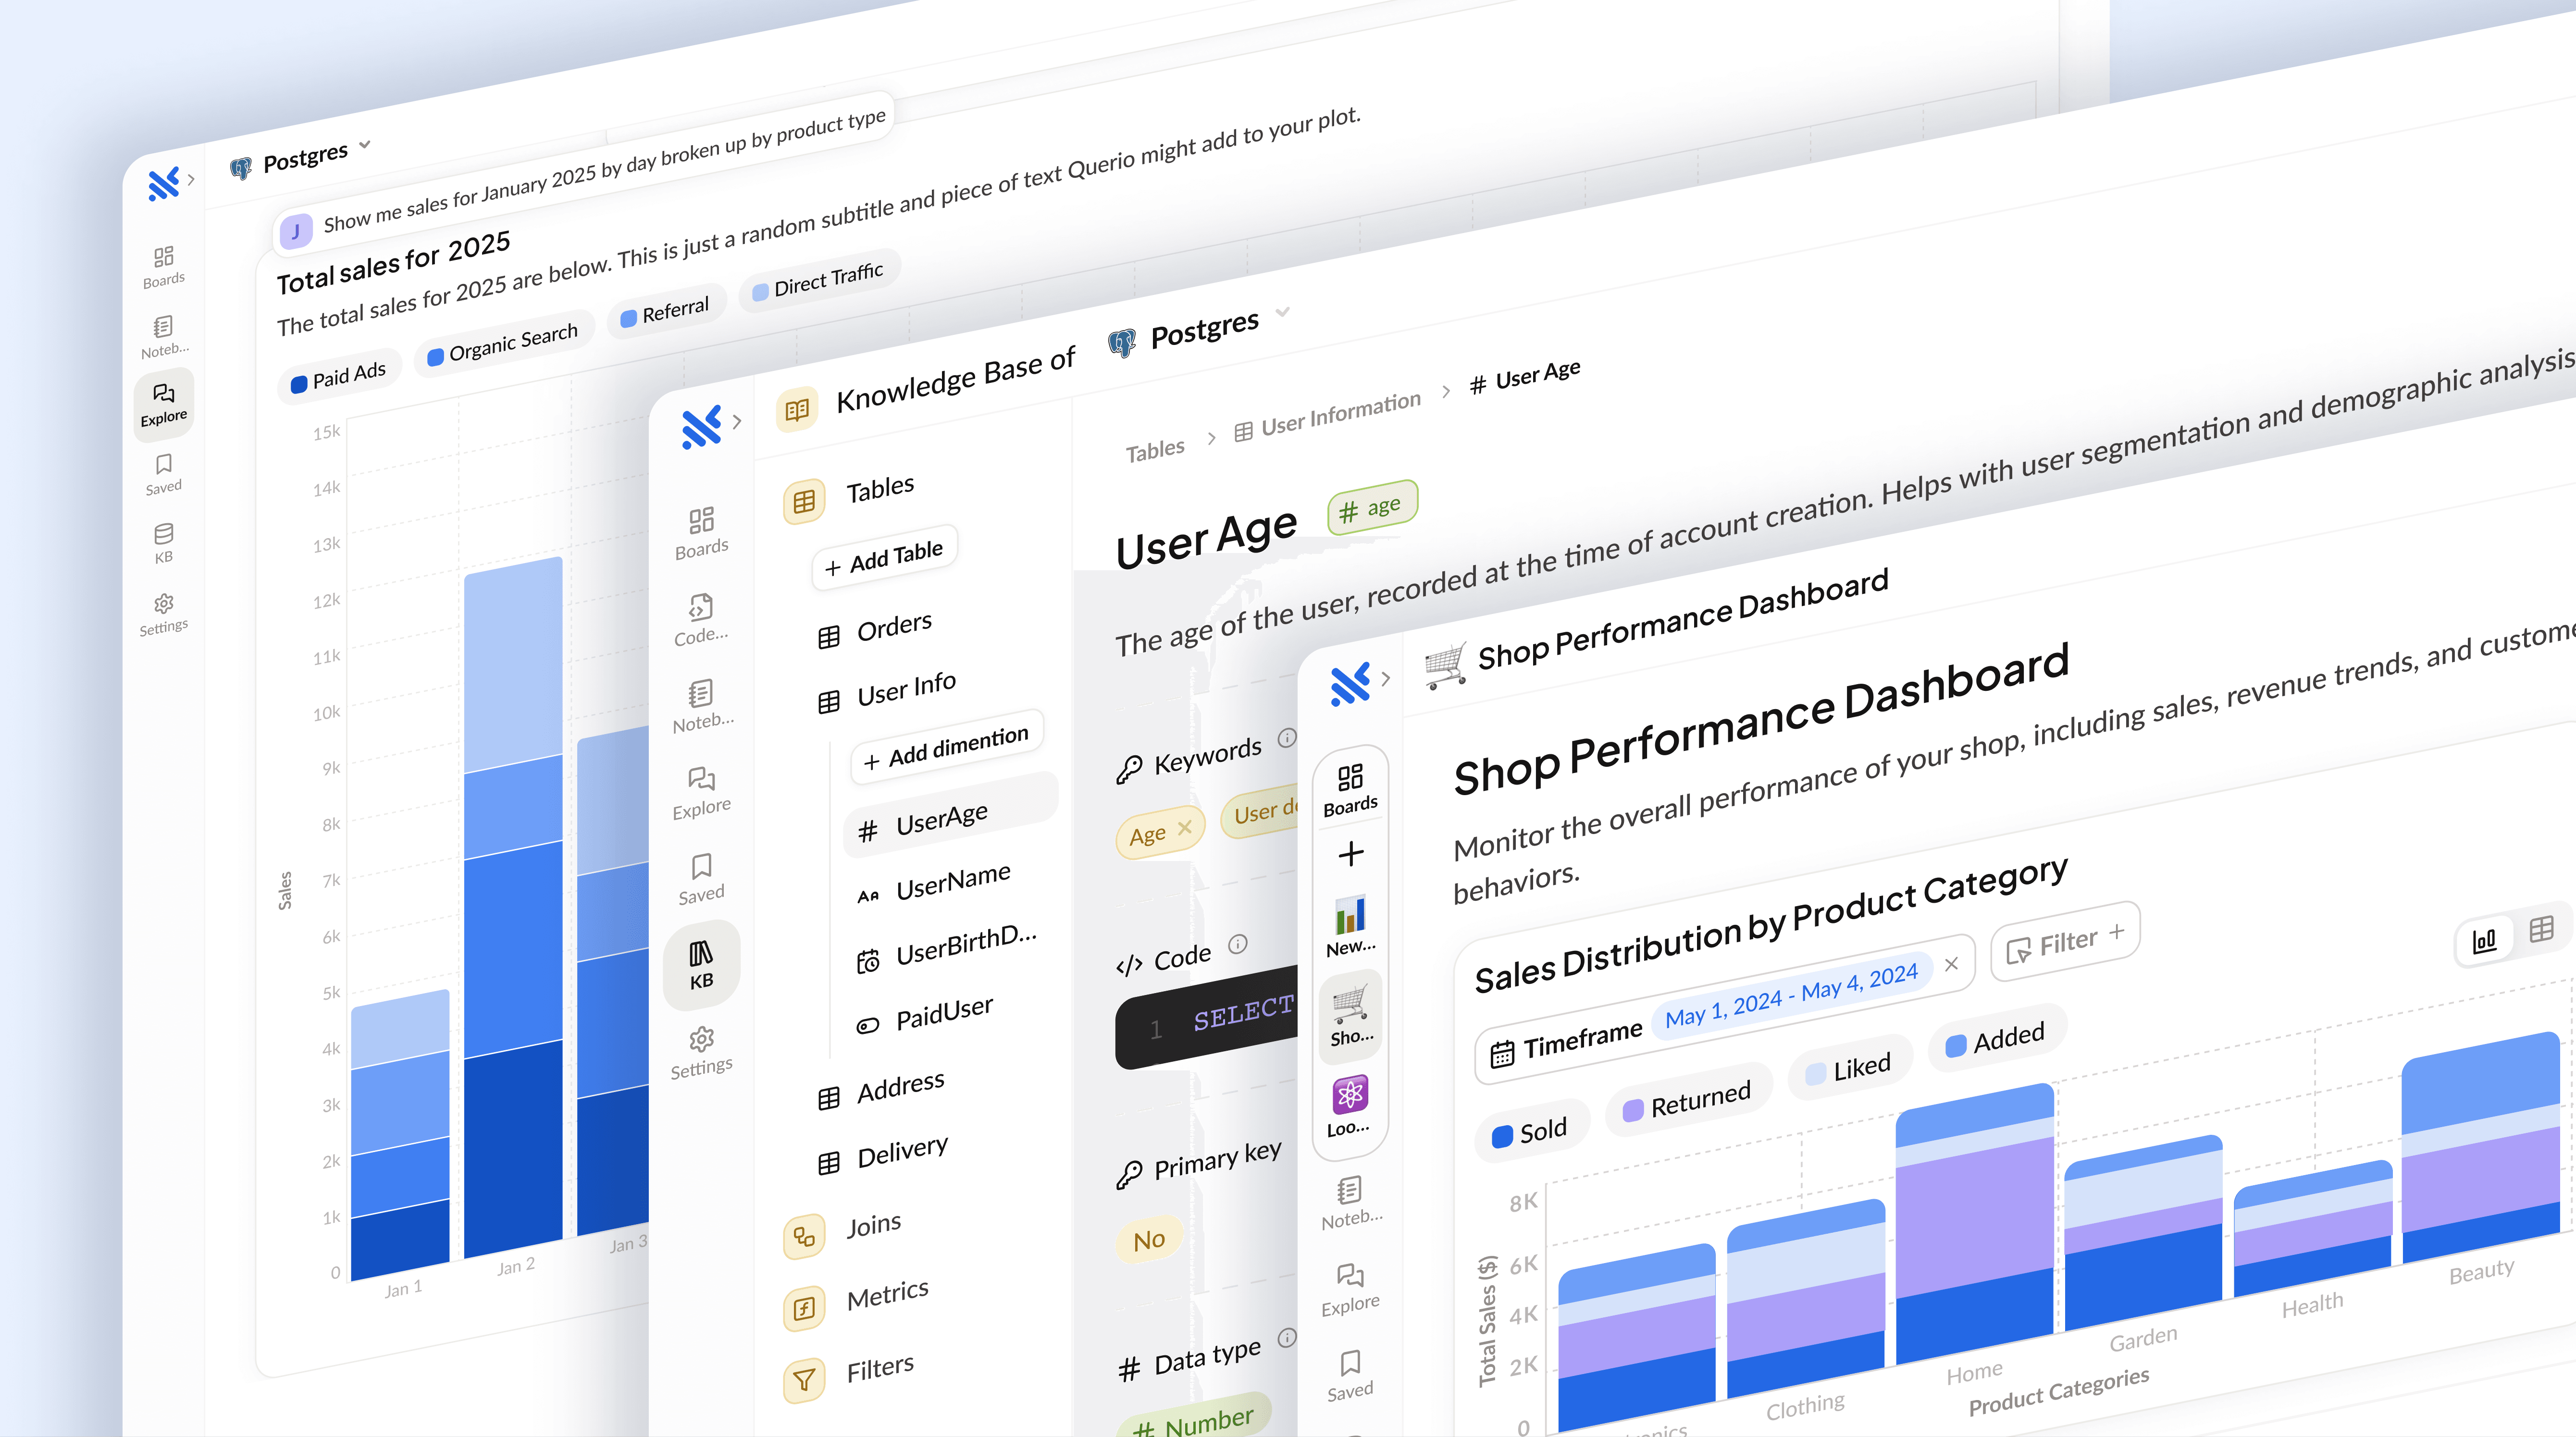Select the UserAge dimension
This screenshot has width=2576, height=1437.
pos(950,815)
